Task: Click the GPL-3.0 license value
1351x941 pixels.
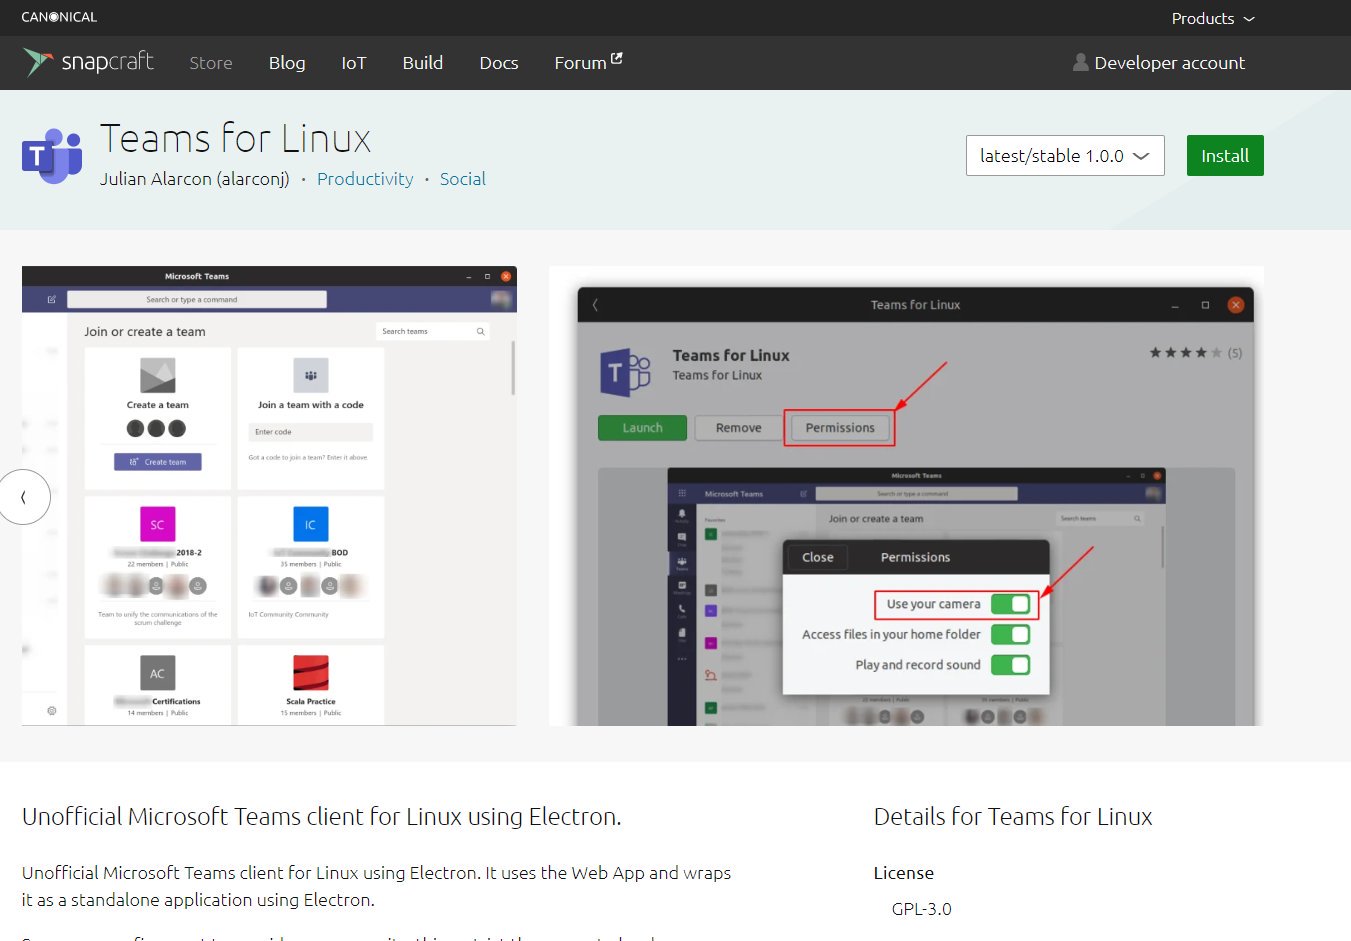Action: (x=922, y=909)
